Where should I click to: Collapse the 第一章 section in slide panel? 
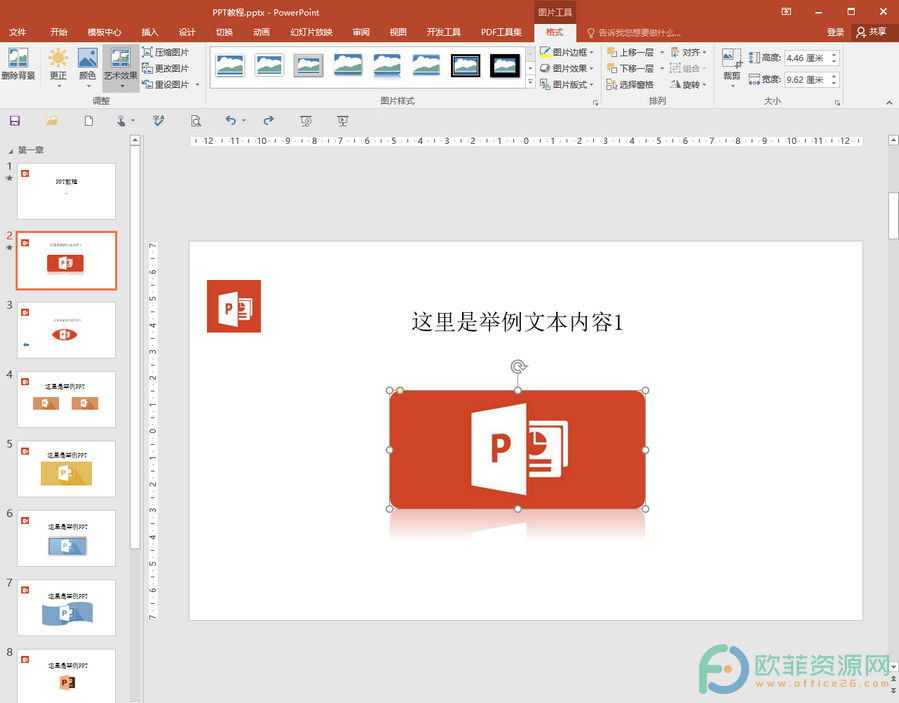point(10,151)
